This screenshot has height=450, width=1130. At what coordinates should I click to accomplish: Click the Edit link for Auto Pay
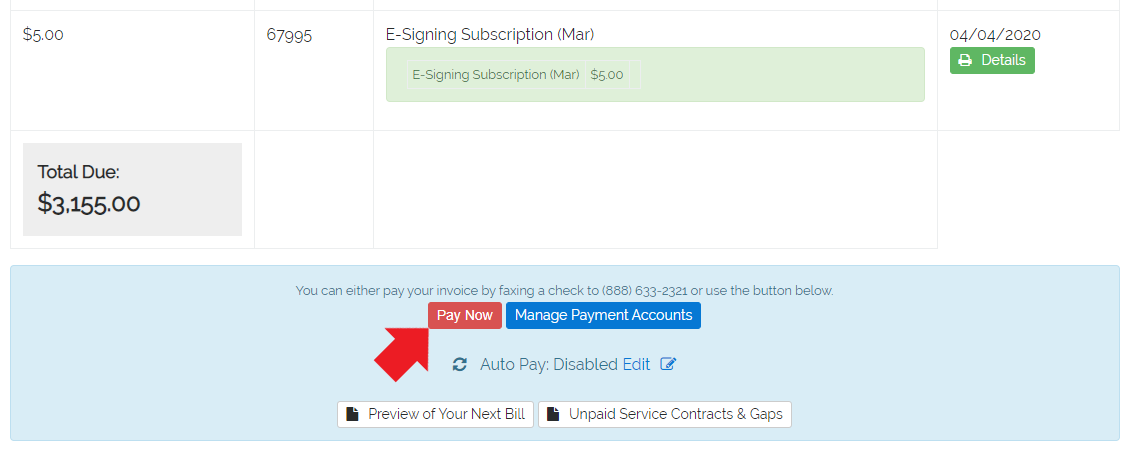pos(636,364)
